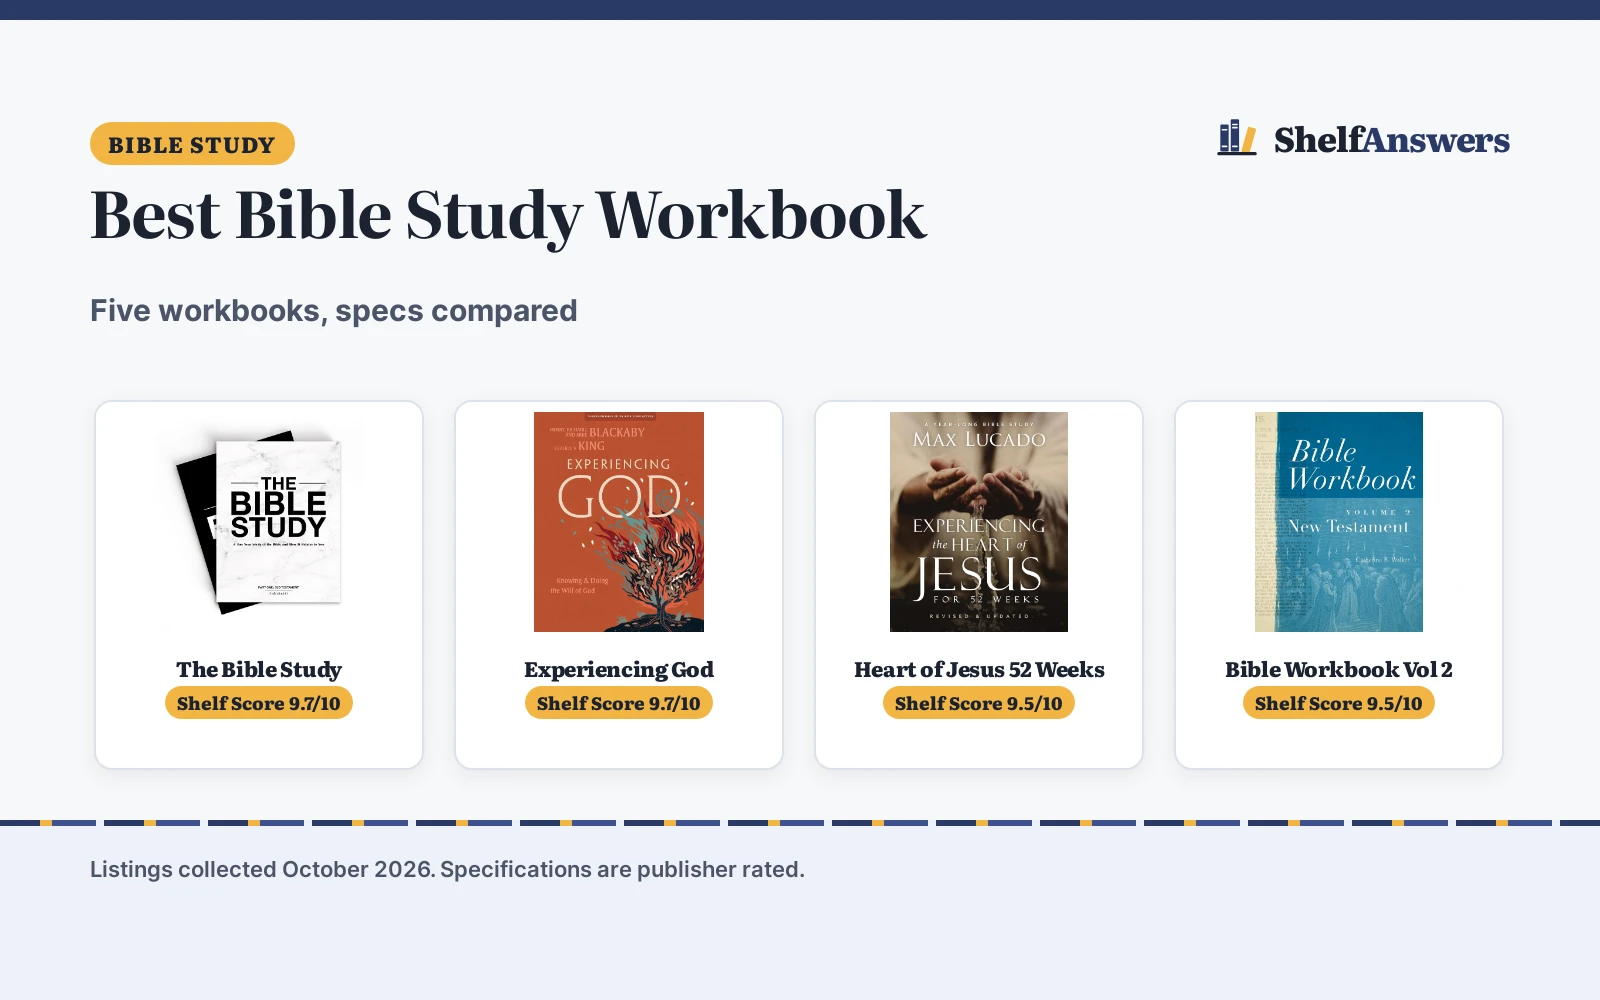
Task: Open the Experiencing God cover thumbnail
Action: [619, 522]
